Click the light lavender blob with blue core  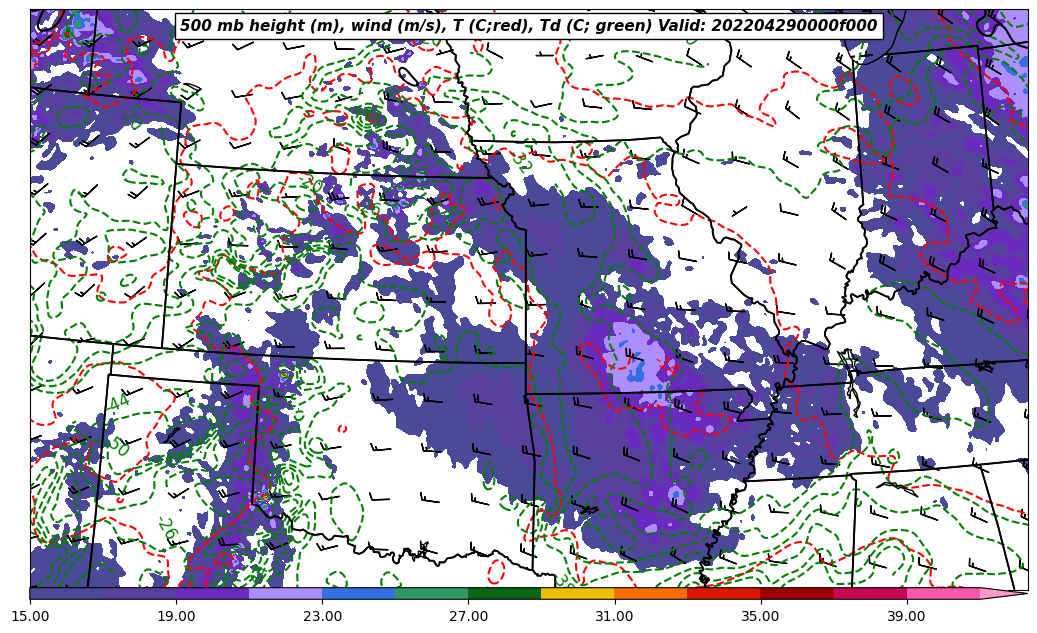pyautogui.click(x=636, y=360)
